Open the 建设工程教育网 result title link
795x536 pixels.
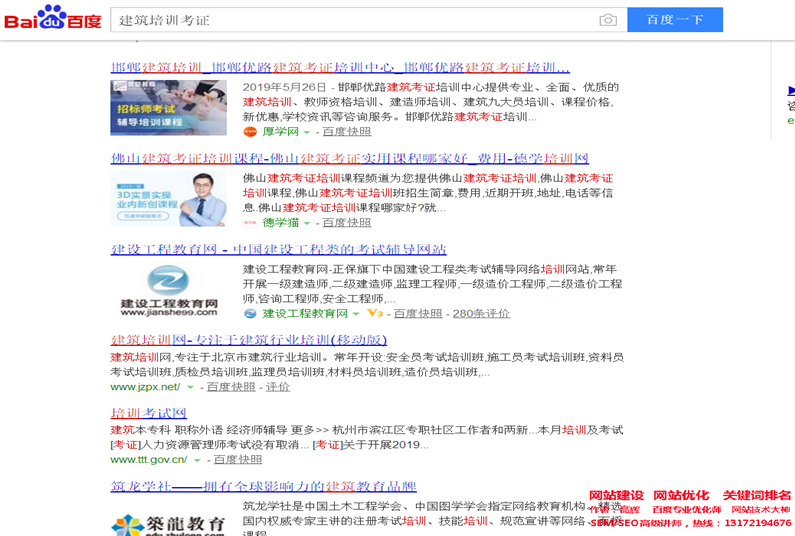(x=278, y=249)
